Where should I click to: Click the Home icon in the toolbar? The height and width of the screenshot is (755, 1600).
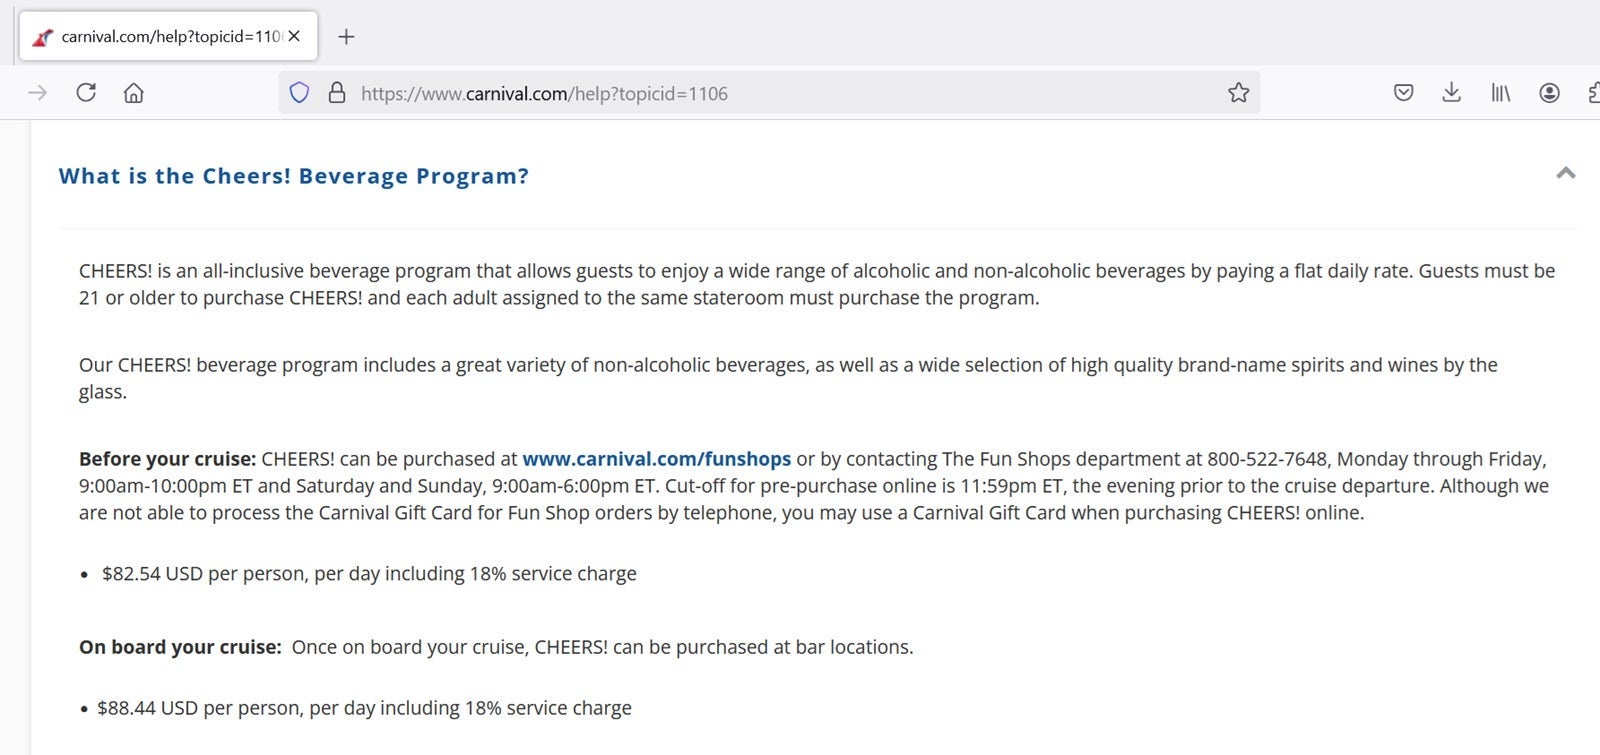coord(134,92)
